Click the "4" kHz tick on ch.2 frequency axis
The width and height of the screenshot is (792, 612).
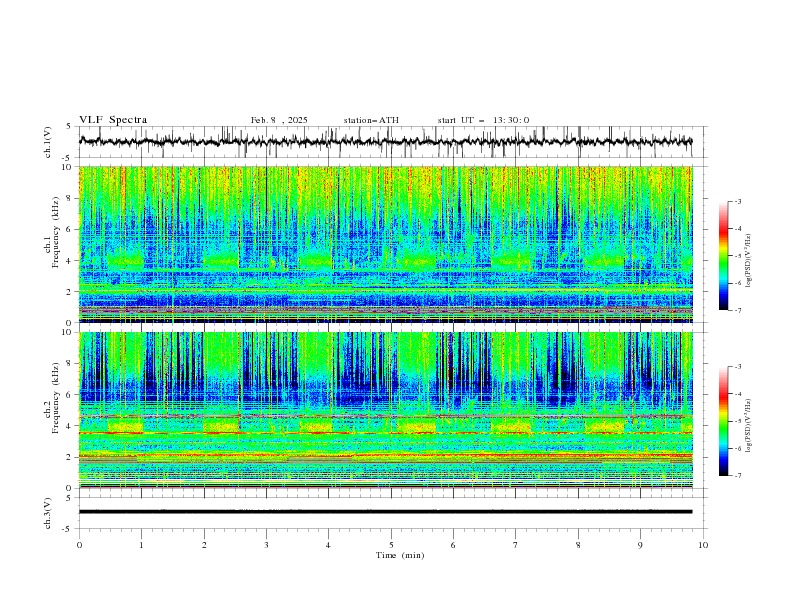click(x=70, y=426)
